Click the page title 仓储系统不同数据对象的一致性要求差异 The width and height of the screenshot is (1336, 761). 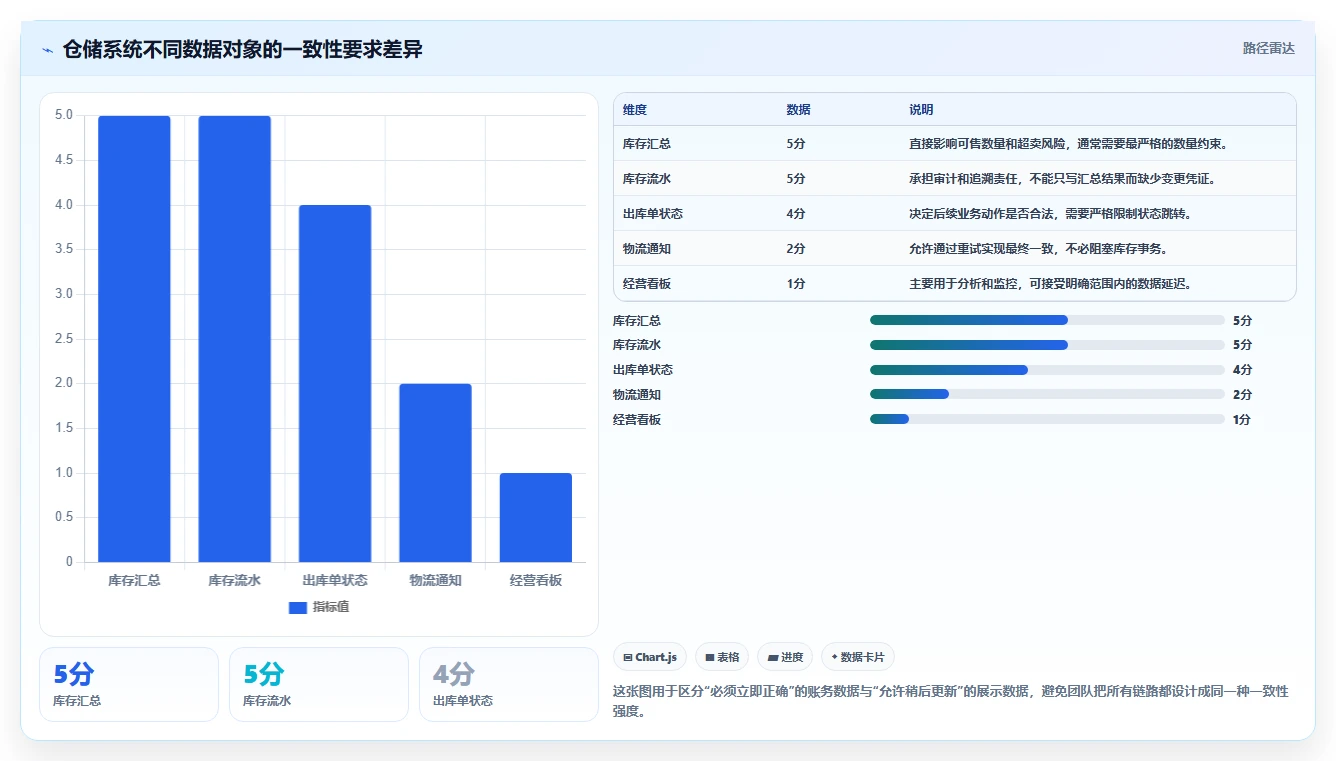pyautogui.click(x=242, y=49)
